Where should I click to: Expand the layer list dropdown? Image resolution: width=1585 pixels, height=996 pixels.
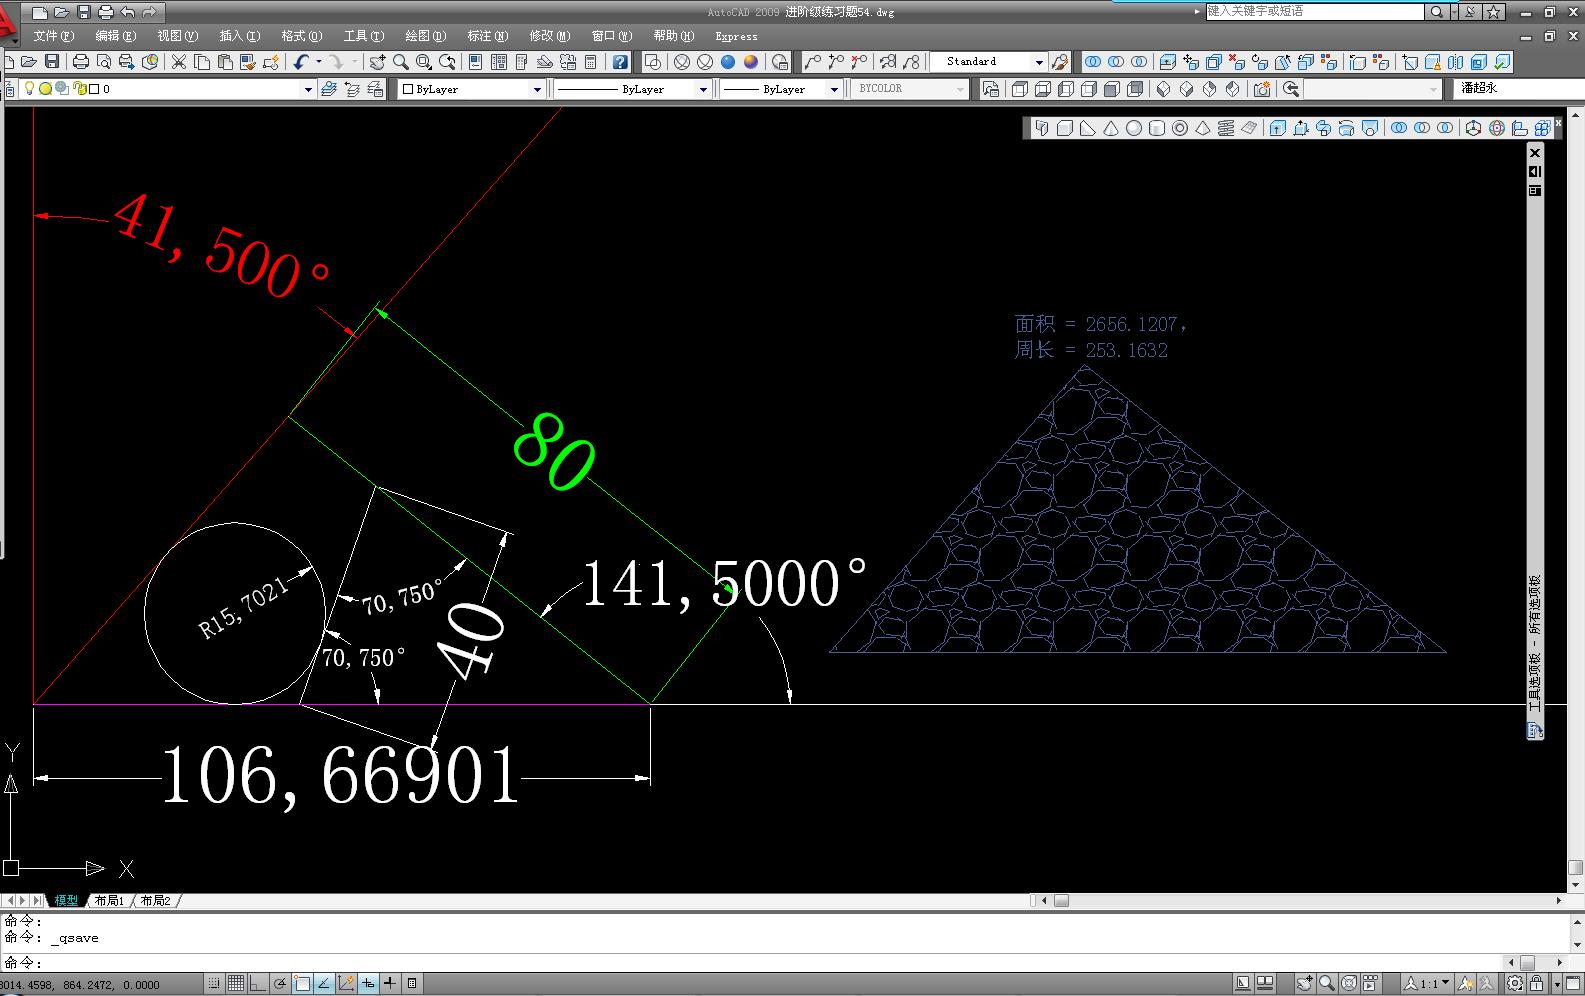308,89
